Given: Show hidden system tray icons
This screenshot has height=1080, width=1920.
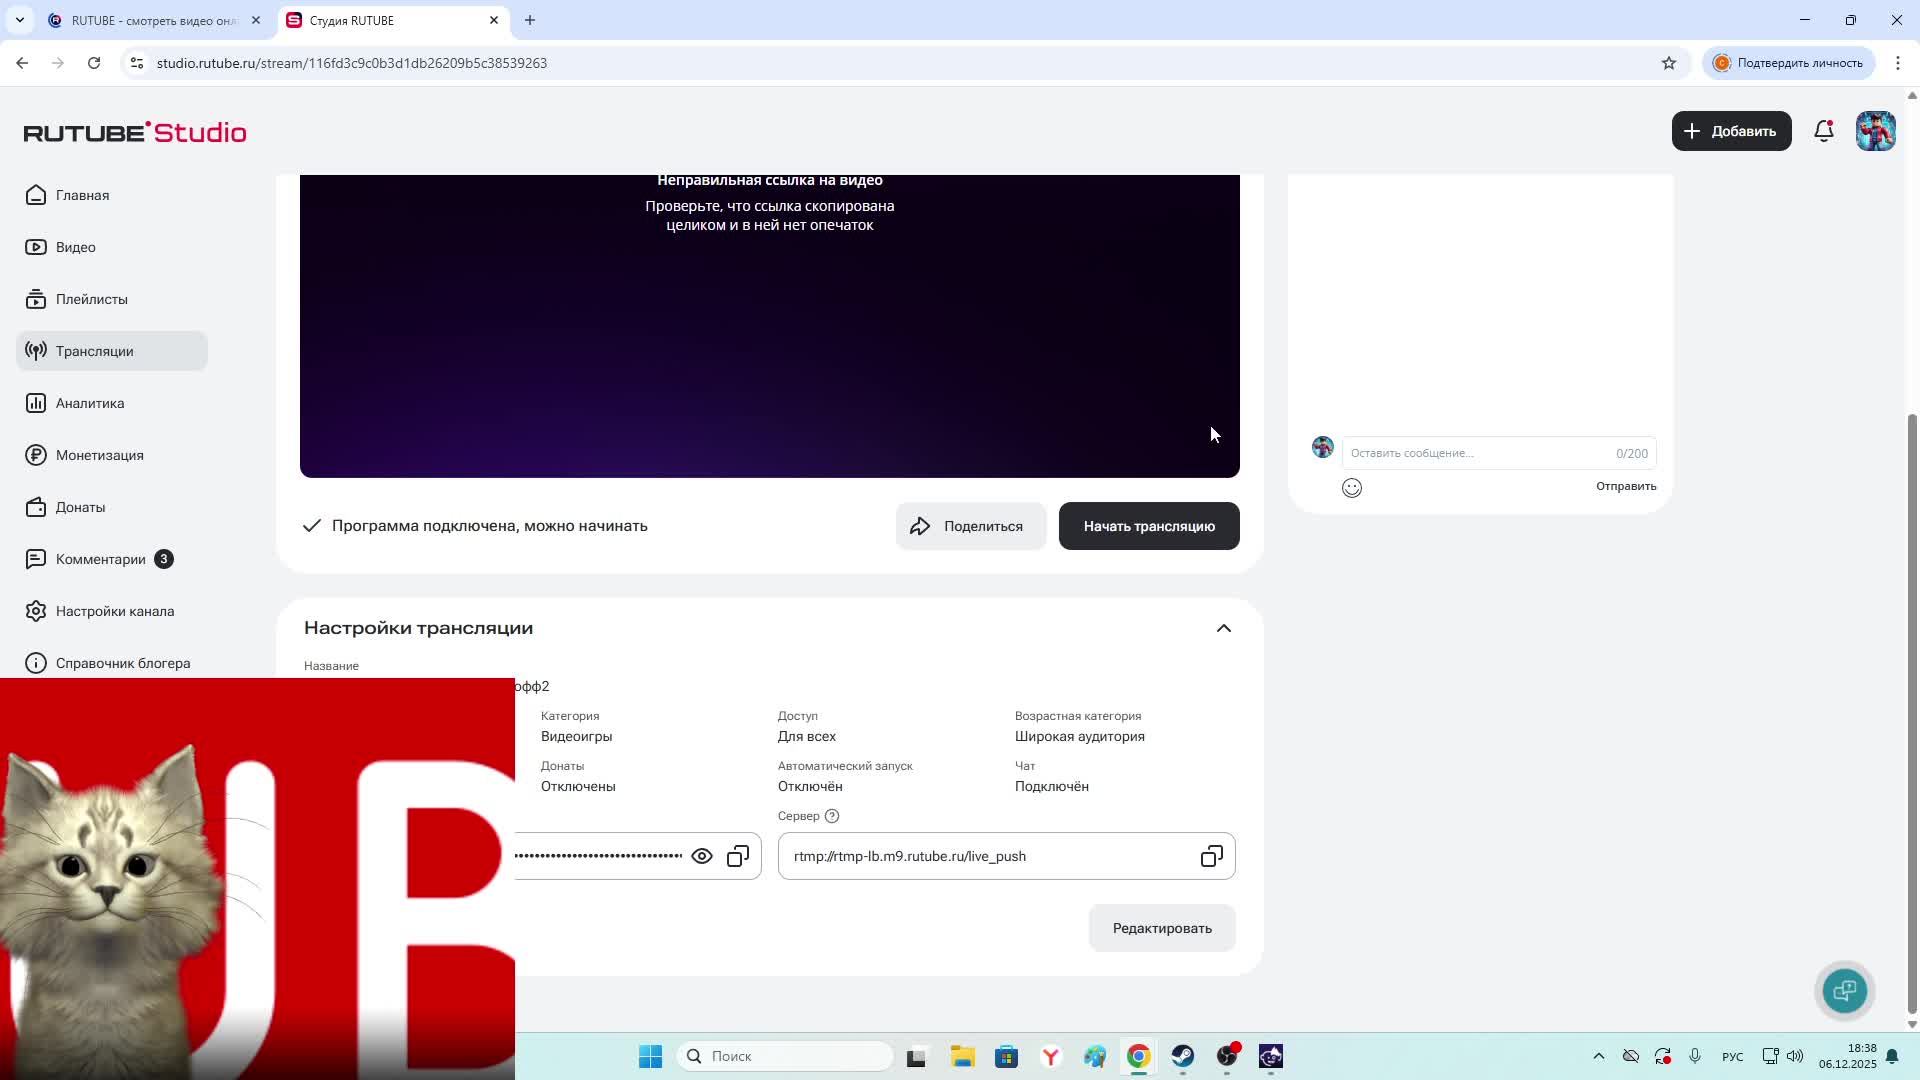Looking at the screenshot, I should [x=1598, y=1056].
